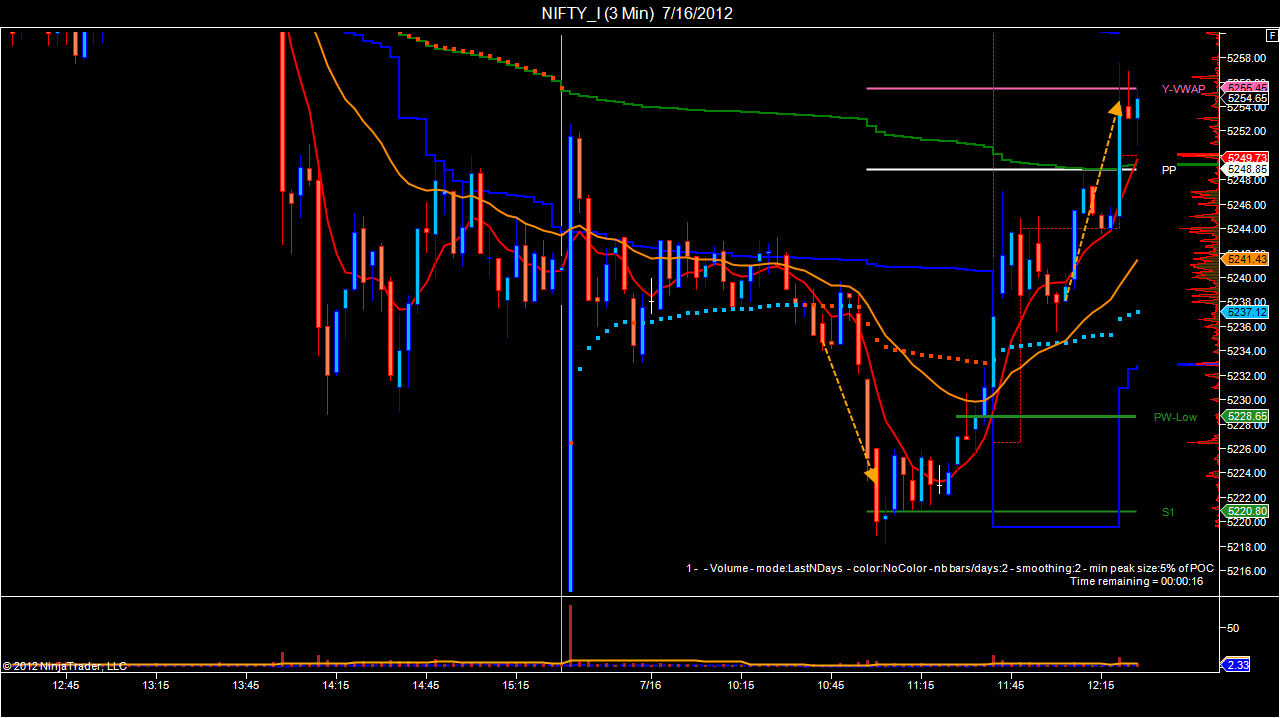This screenshot has height=718, width=1280.
Task: Select the green 5220.80 S1 price marker
Action: click(1247, 511)
